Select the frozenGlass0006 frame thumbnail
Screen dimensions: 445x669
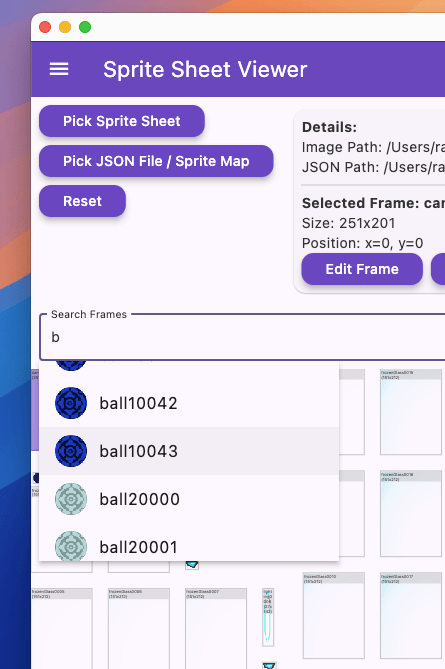(x=139, y=629)
